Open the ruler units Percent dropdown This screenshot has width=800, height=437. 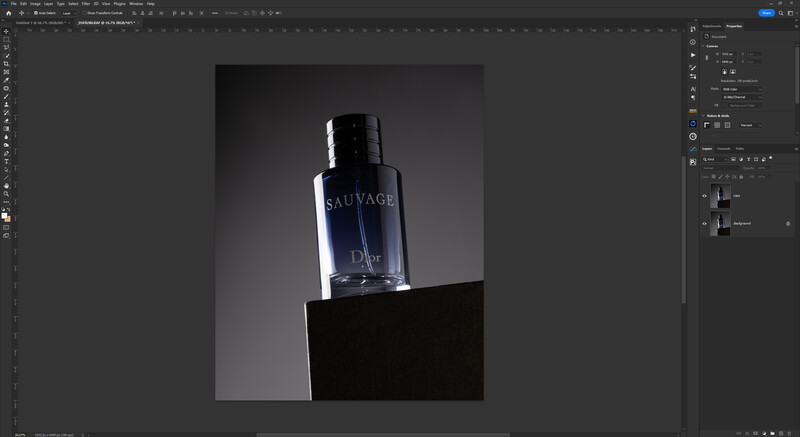pyautogui.click(x=751, y=125)
